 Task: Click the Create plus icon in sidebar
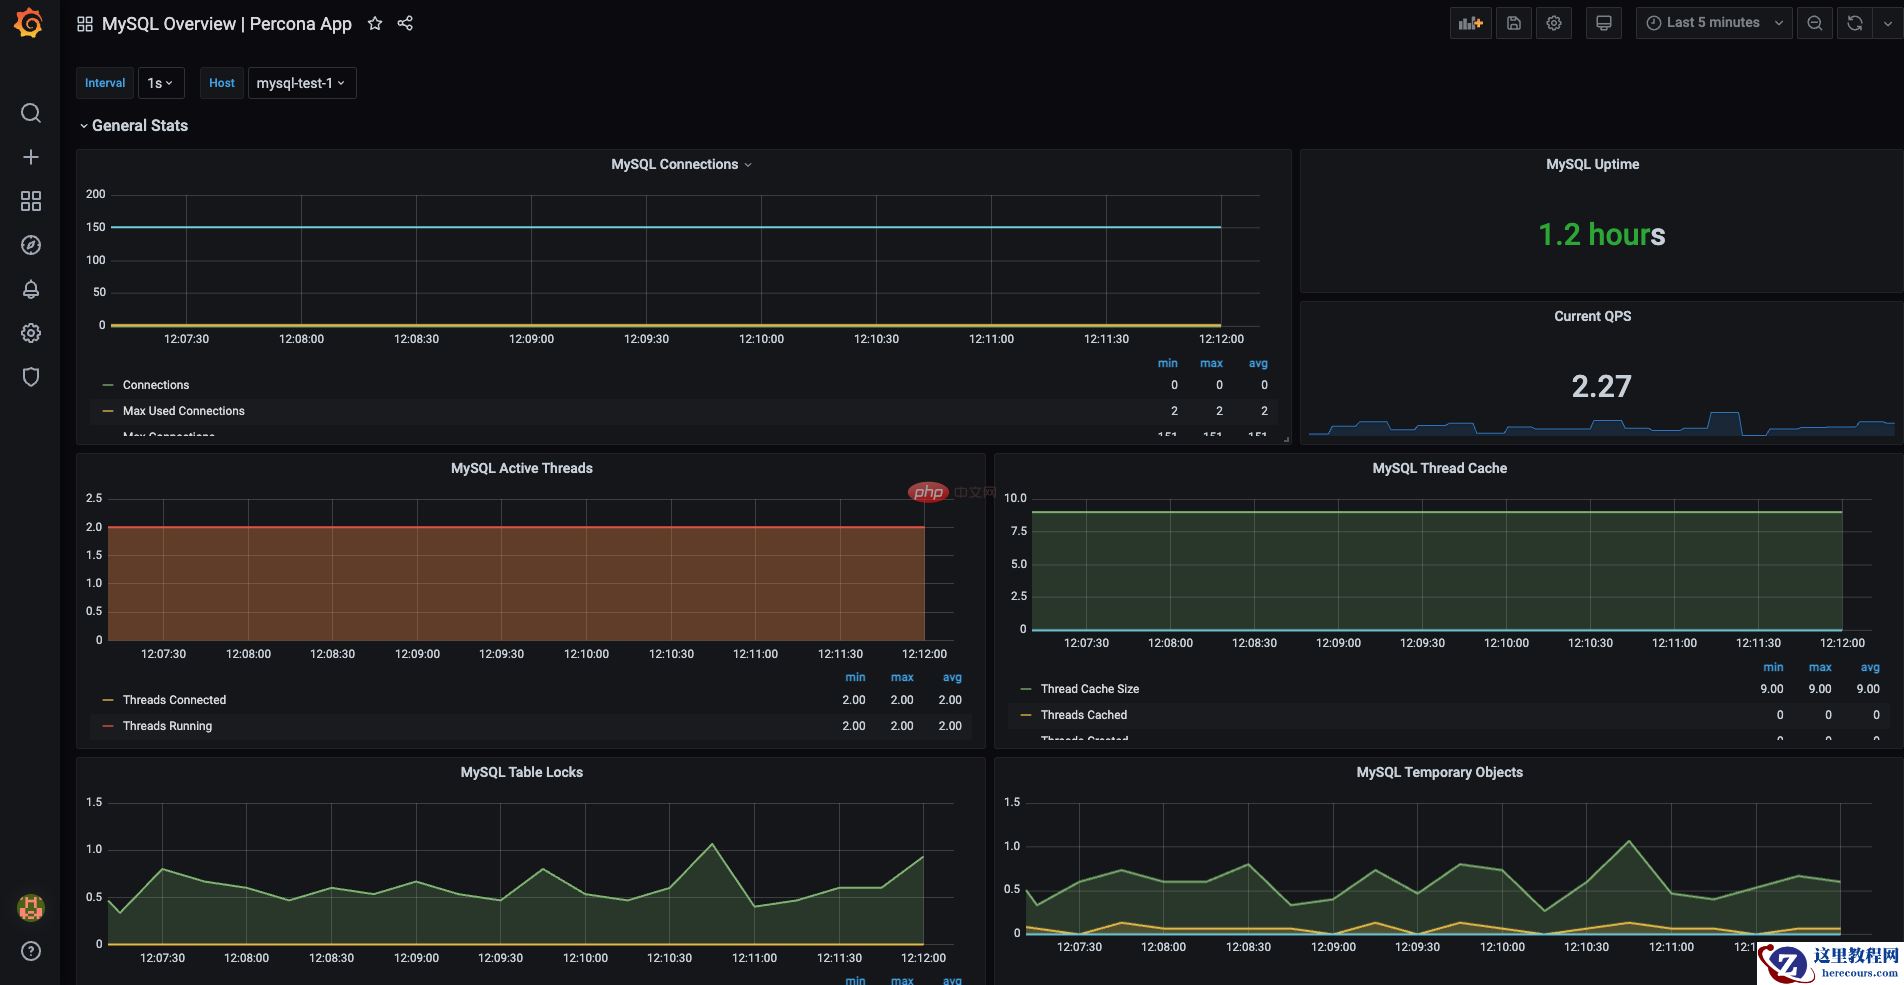click(x=31, y=157)
